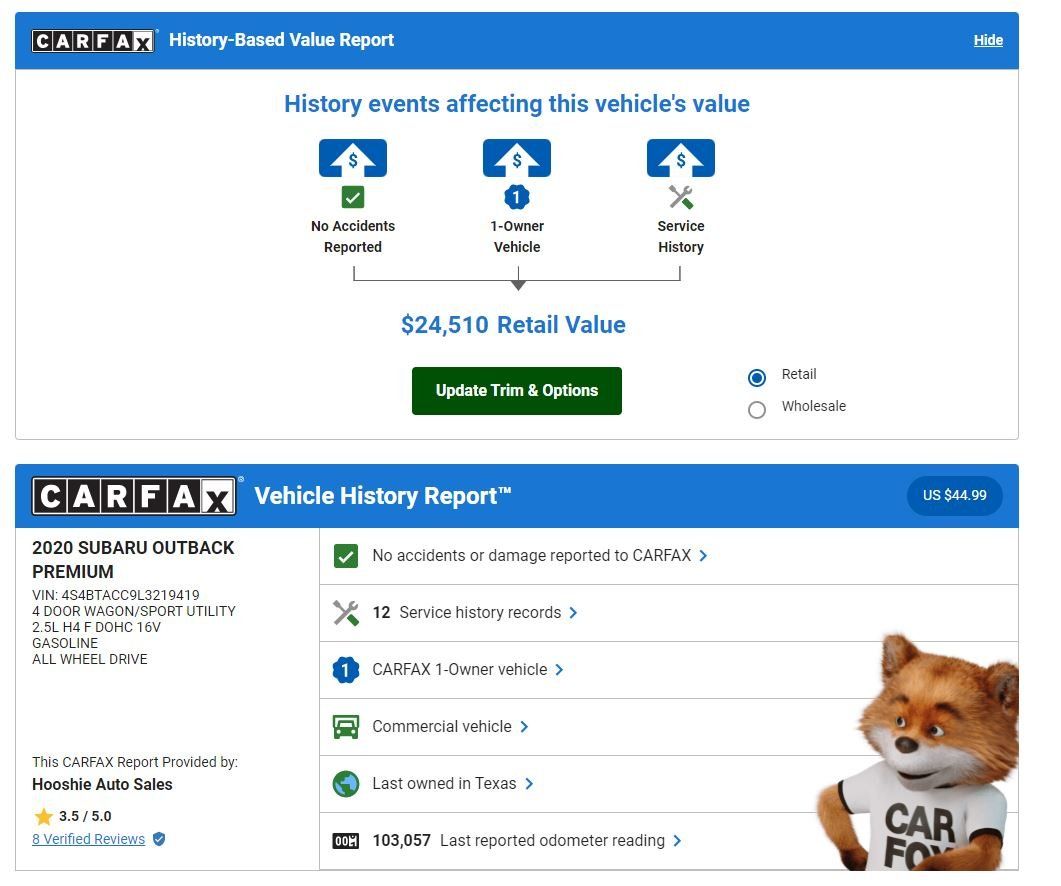
Task: Hide the History-Based Value Report
Action: point(988,41)
